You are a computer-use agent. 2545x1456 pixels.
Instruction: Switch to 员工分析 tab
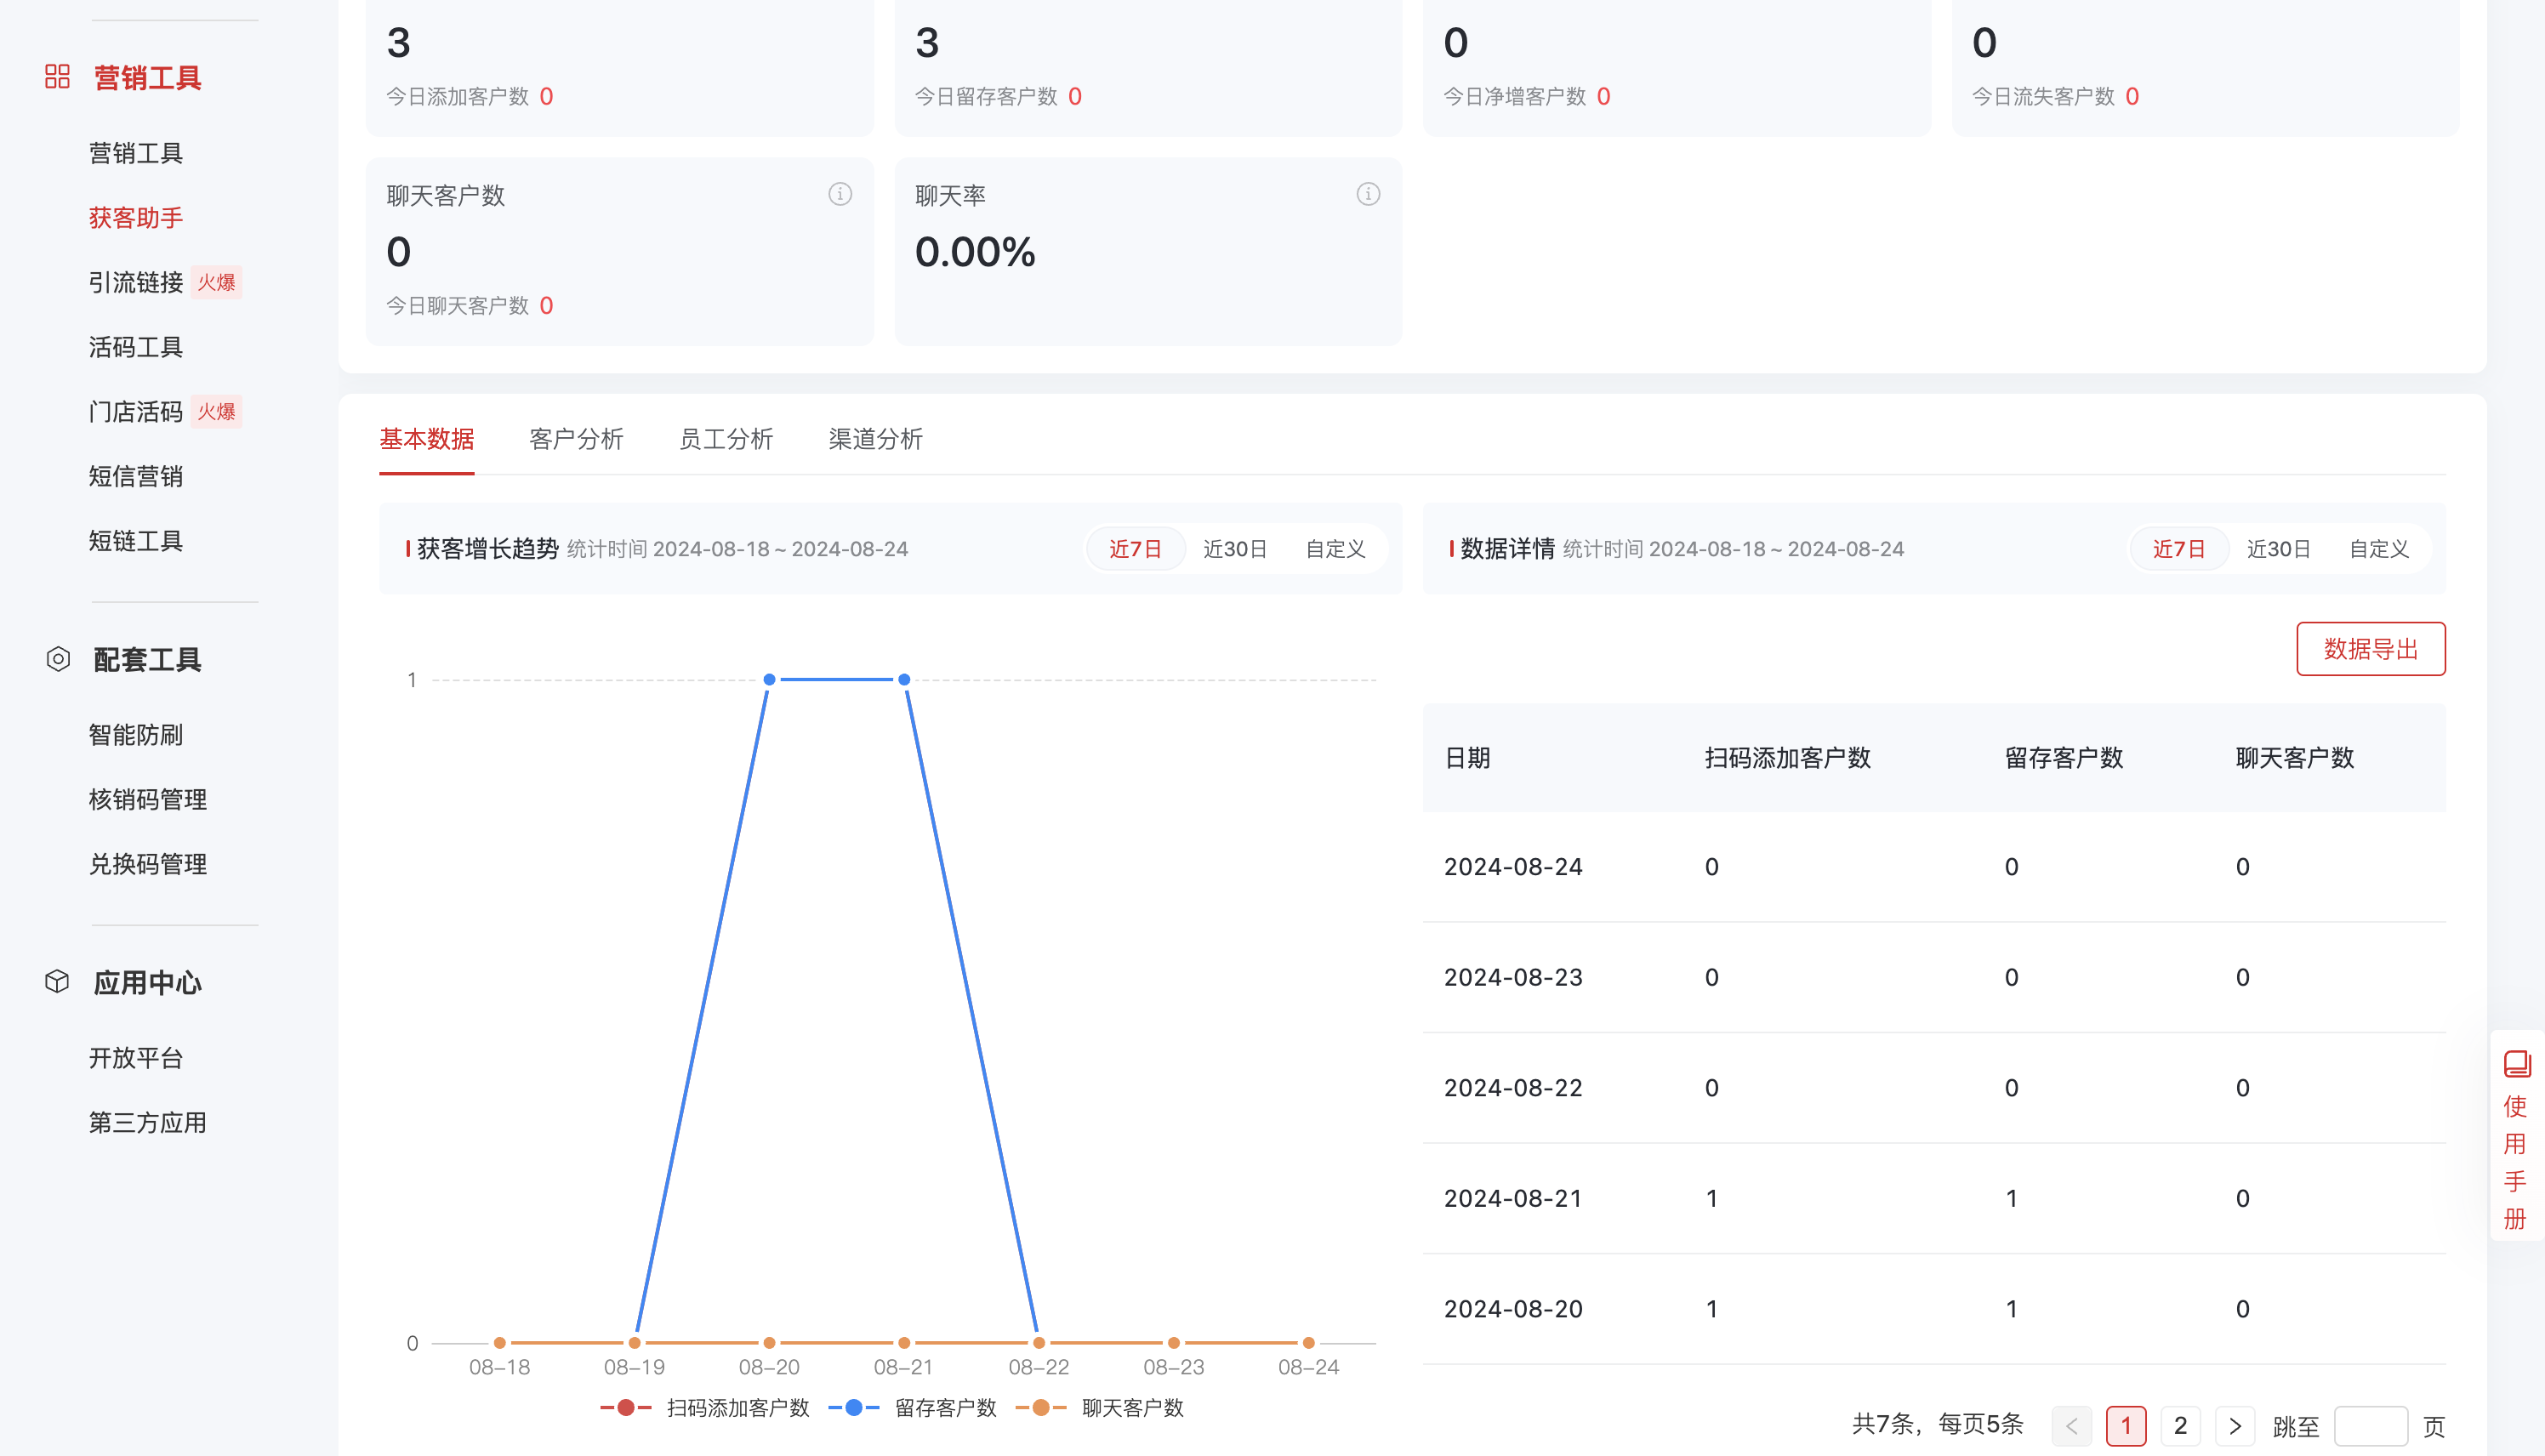726,439
